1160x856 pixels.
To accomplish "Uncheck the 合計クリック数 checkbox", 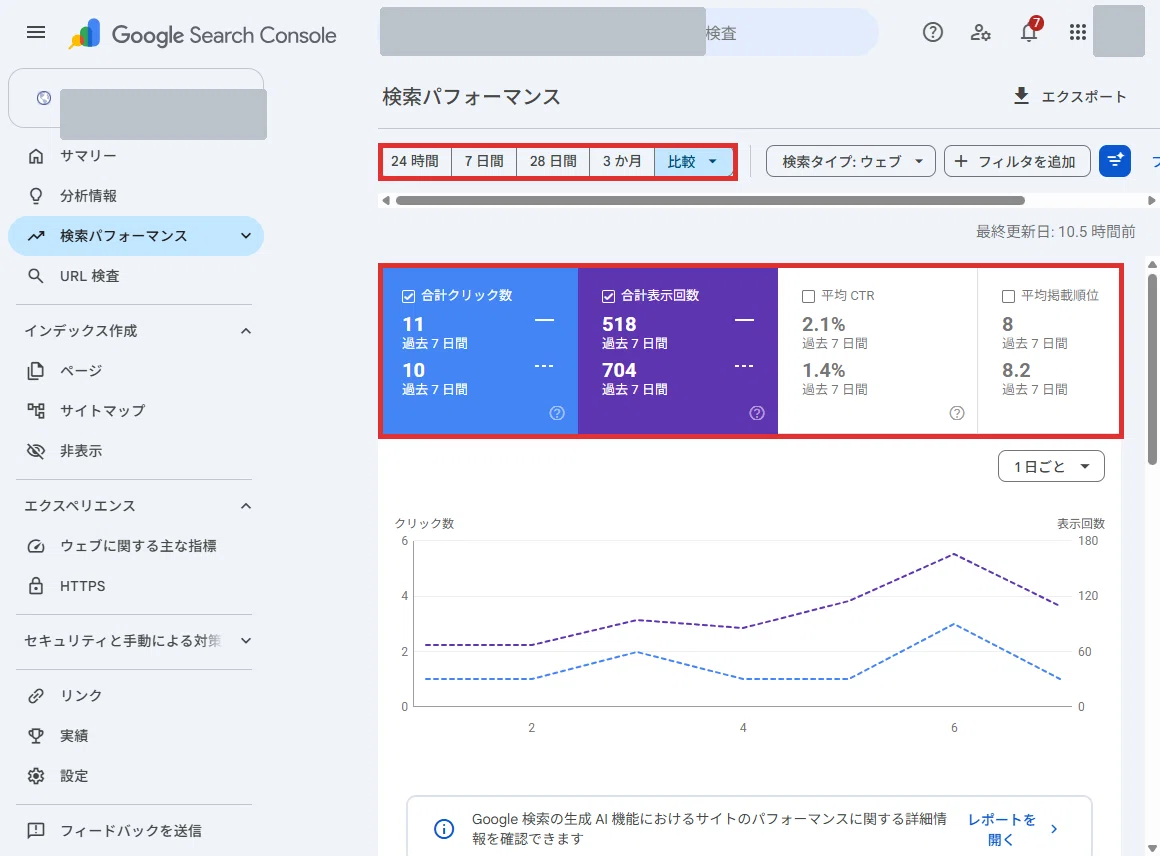I will (x=408, y=296).
